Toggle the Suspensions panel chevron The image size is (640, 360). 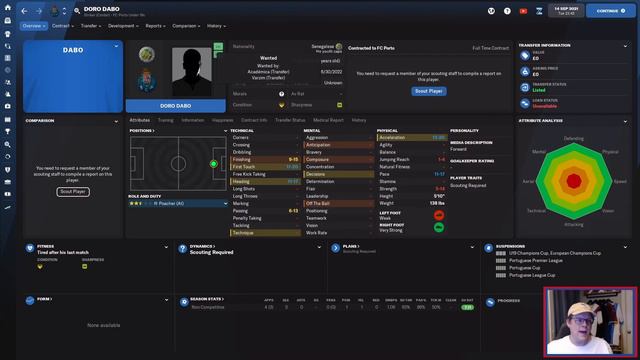(x=625, y=247)
